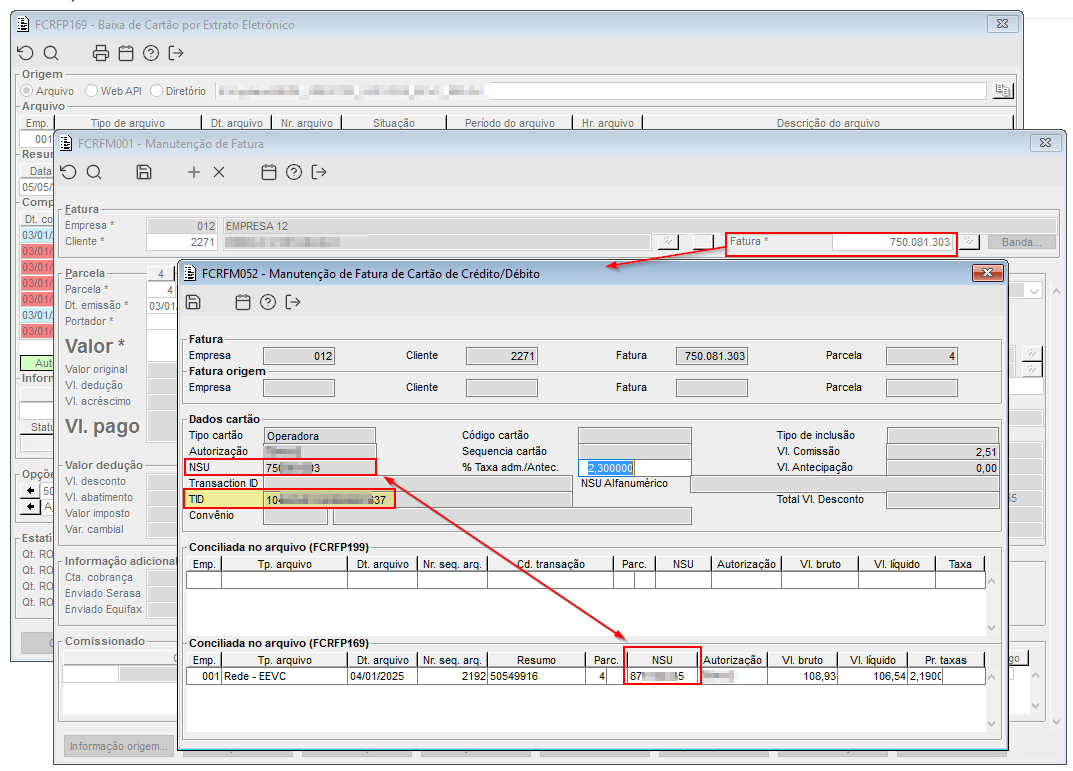Click printer icon in FCRFP169 toolbar
The width and height of the screenshot is (1073, 771).
[x=101, y=53]
